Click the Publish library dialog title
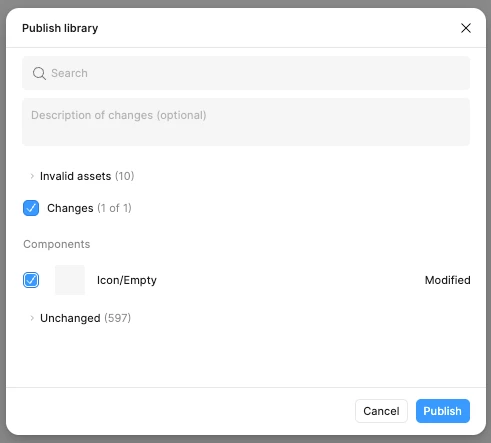 pos(60,28)
